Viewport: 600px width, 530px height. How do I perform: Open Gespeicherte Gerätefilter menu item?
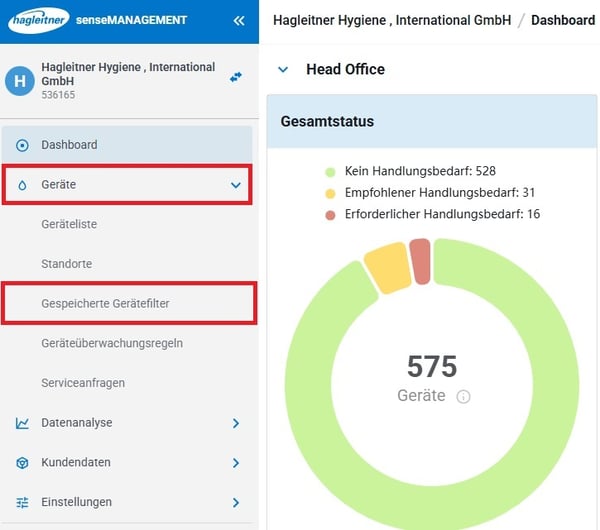tap(112, 303)
